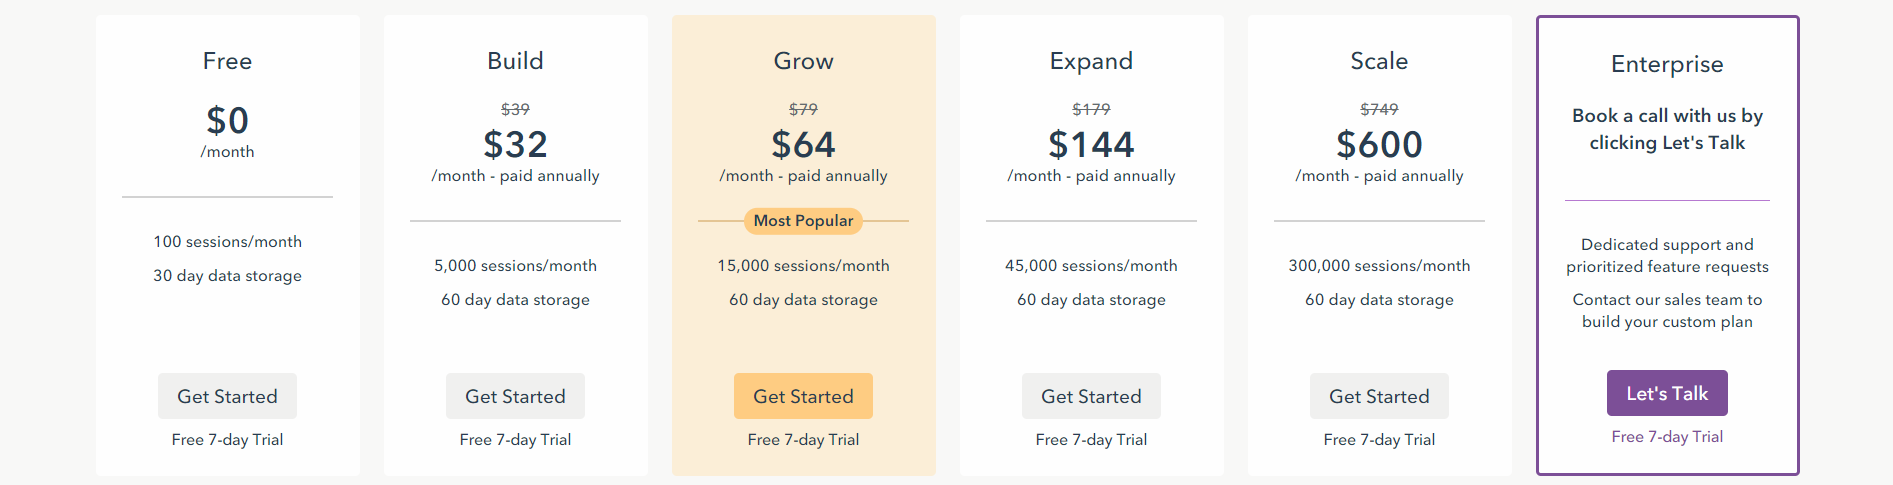Click Get Started under the Build plan
The image size is (1893, 485).
[x=515, y=396]
